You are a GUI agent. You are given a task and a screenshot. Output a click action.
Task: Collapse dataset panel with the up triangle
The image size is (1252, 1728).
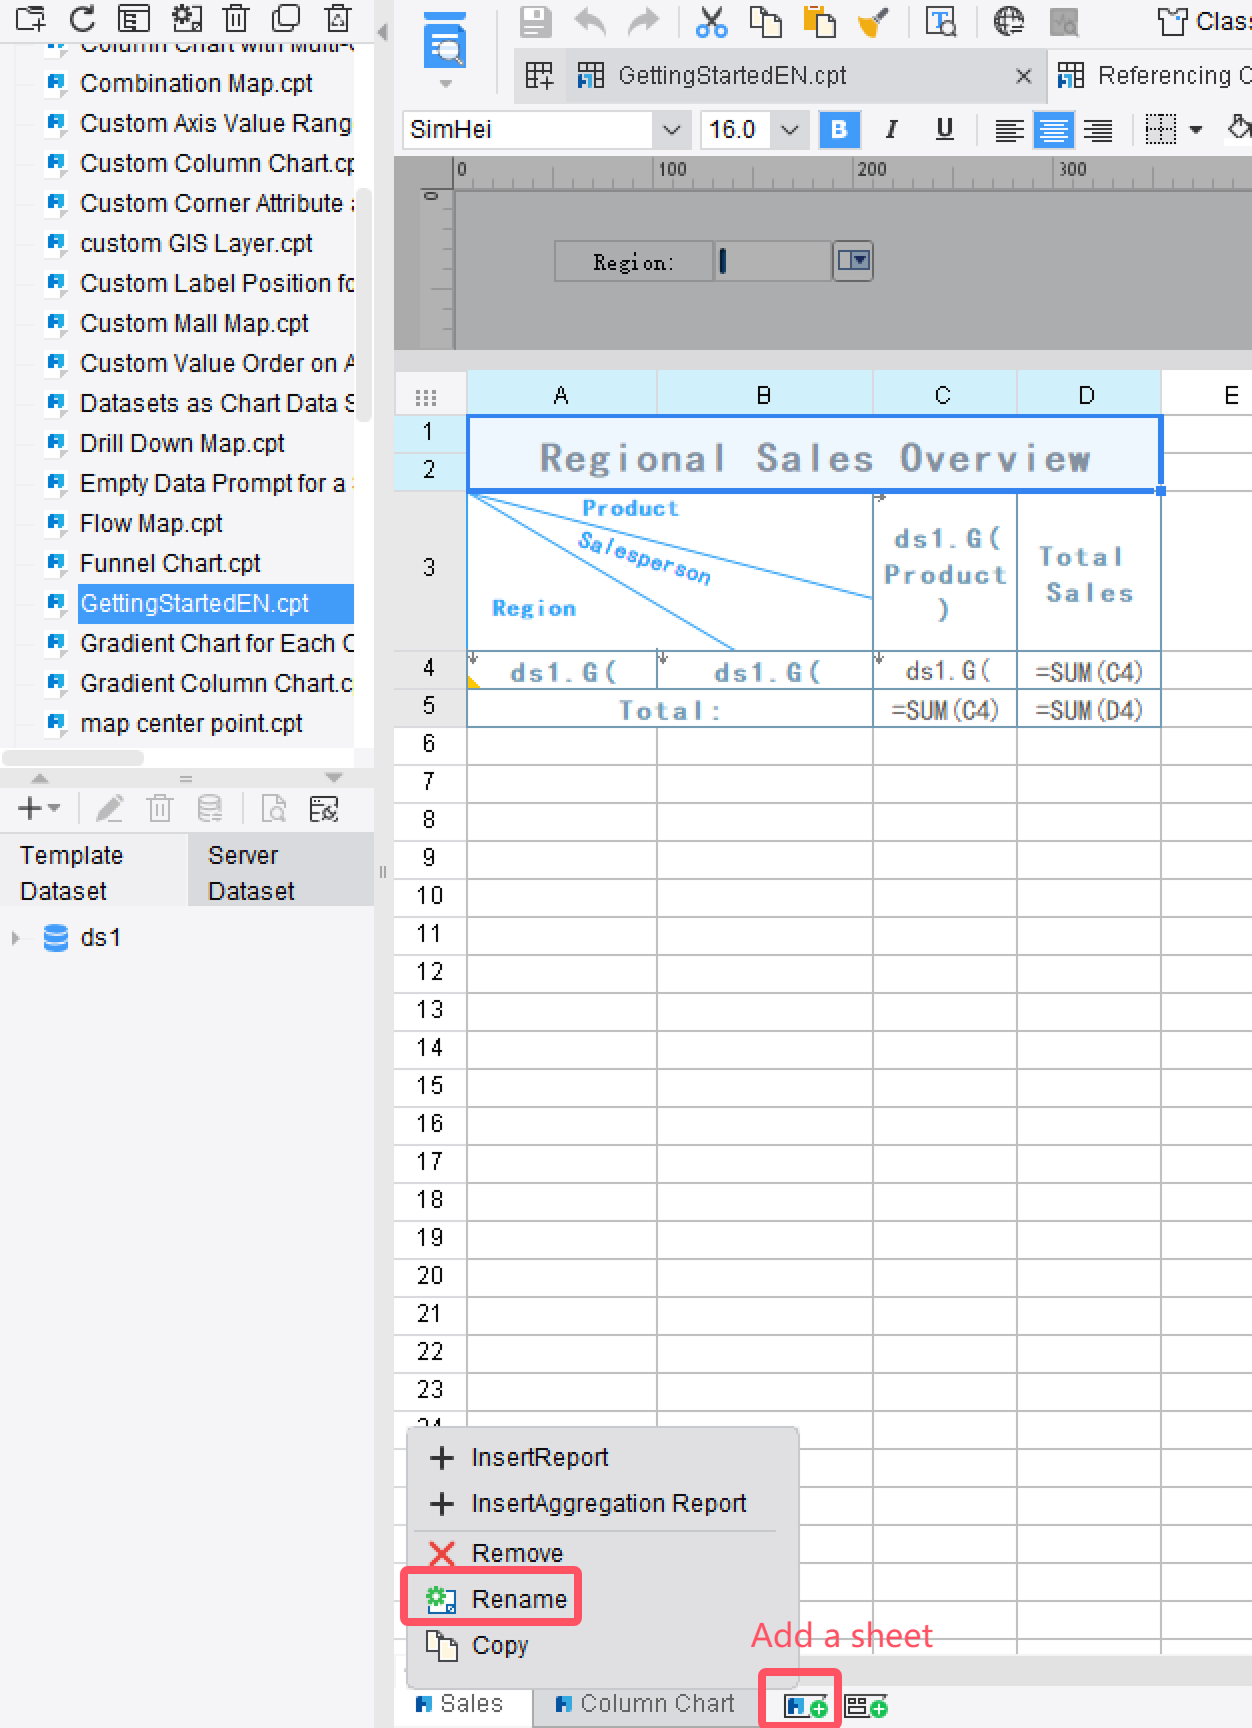[x=40, y=778]
